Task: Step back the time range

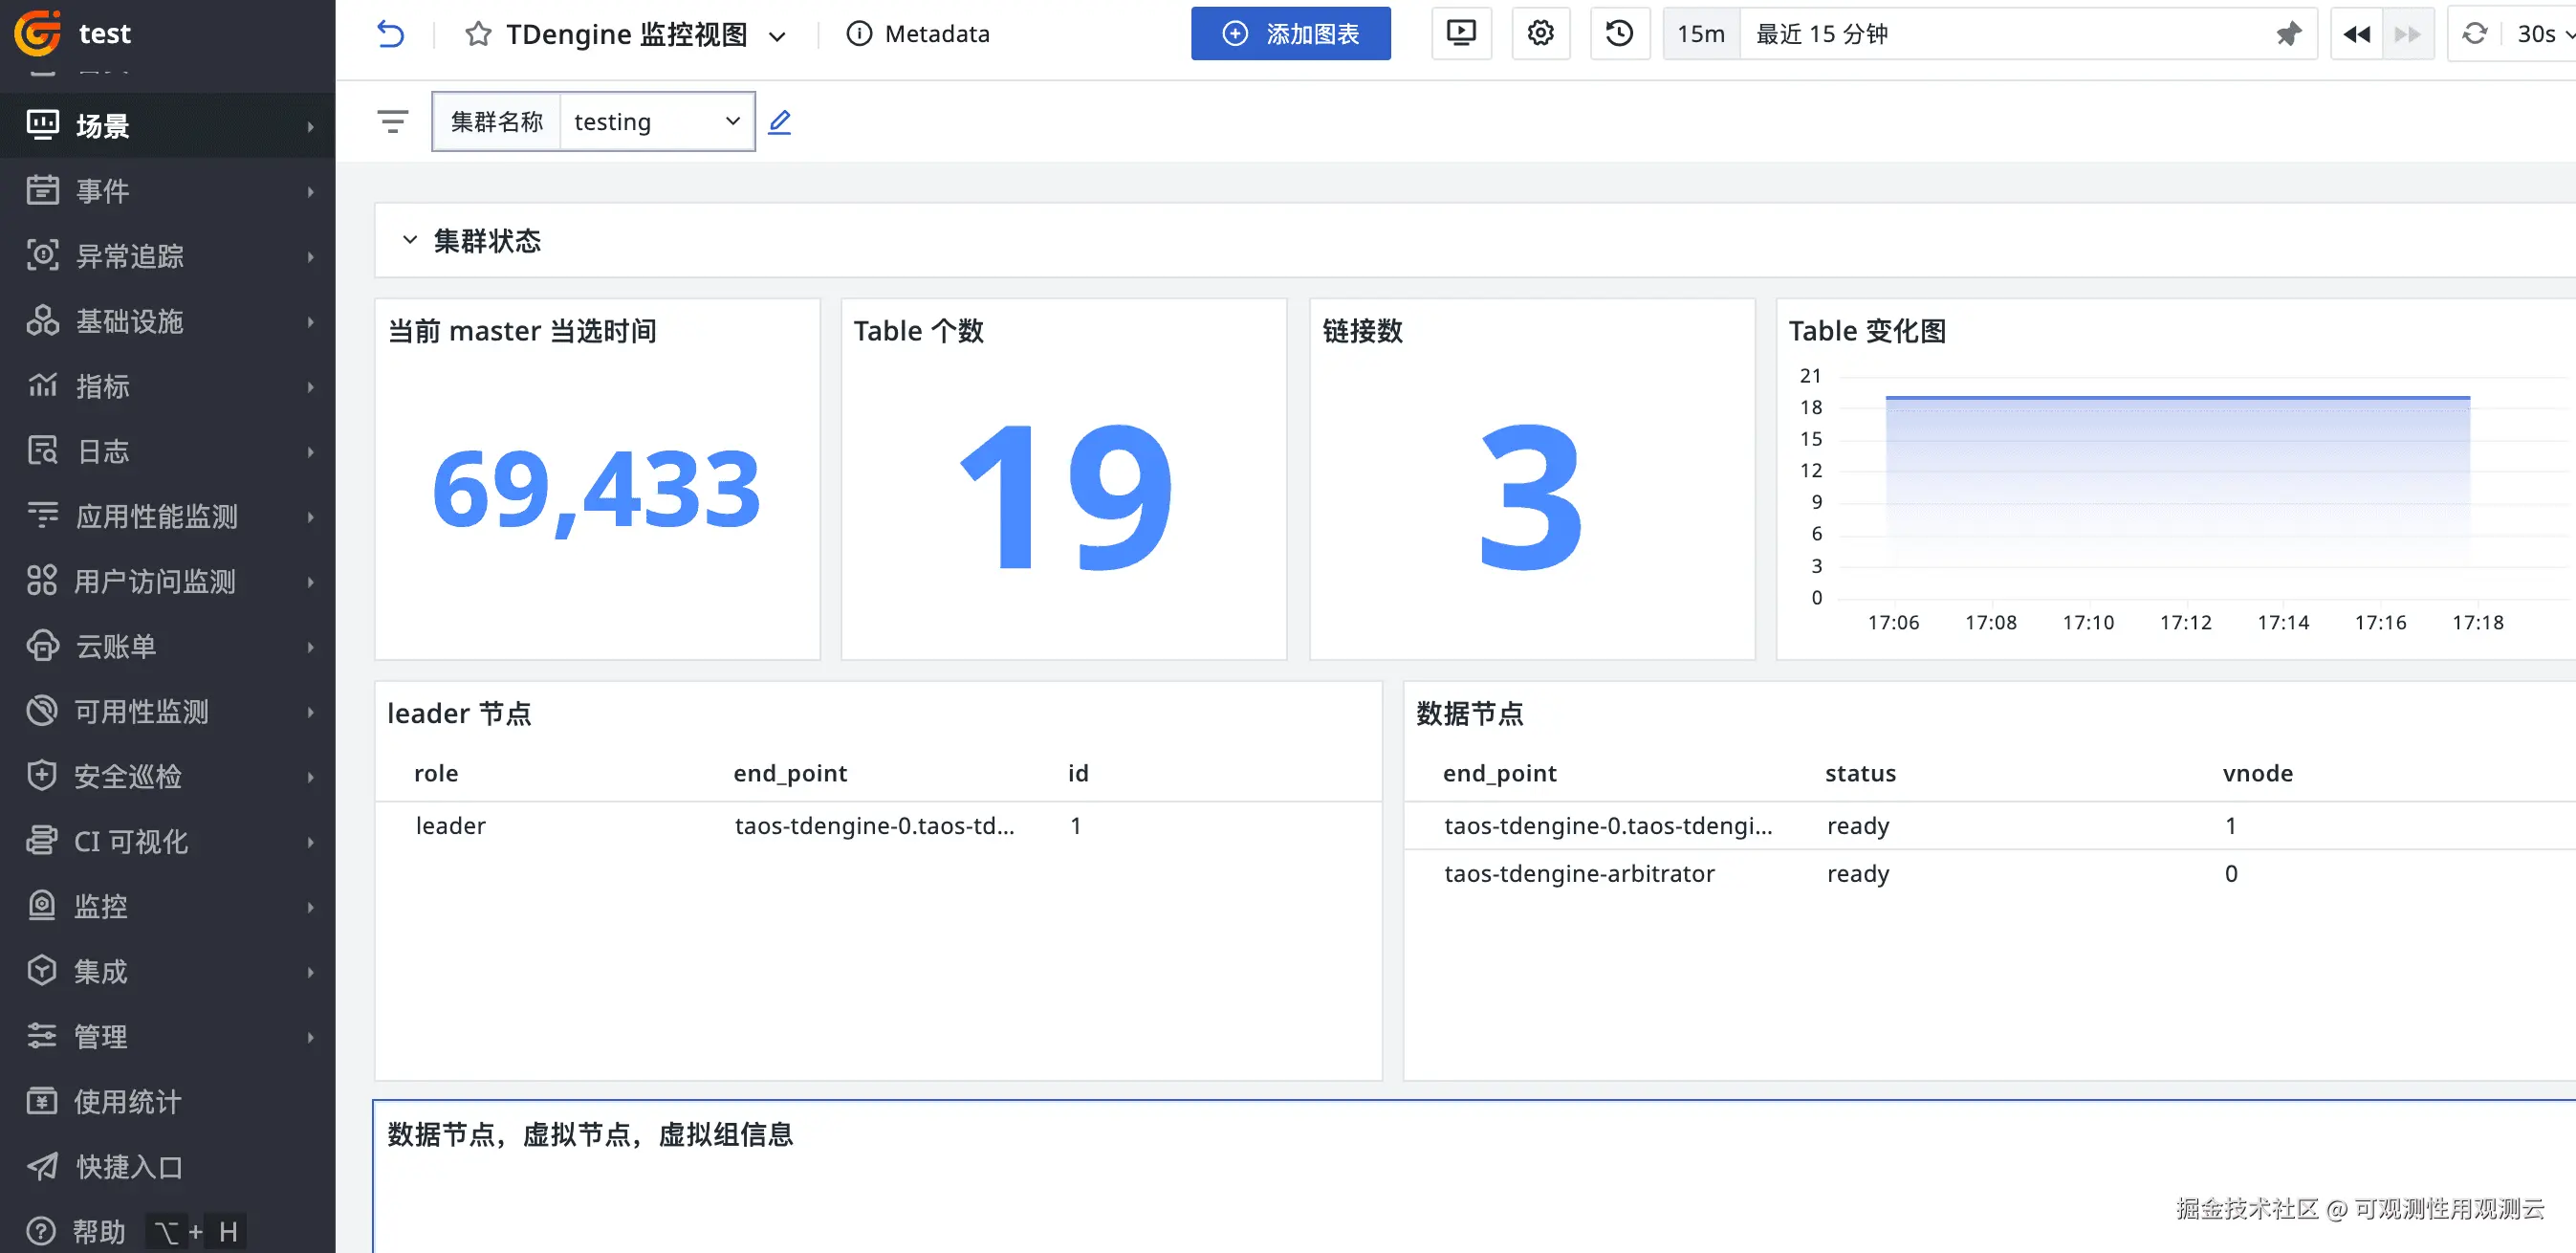Action: tap(2356, 34)
